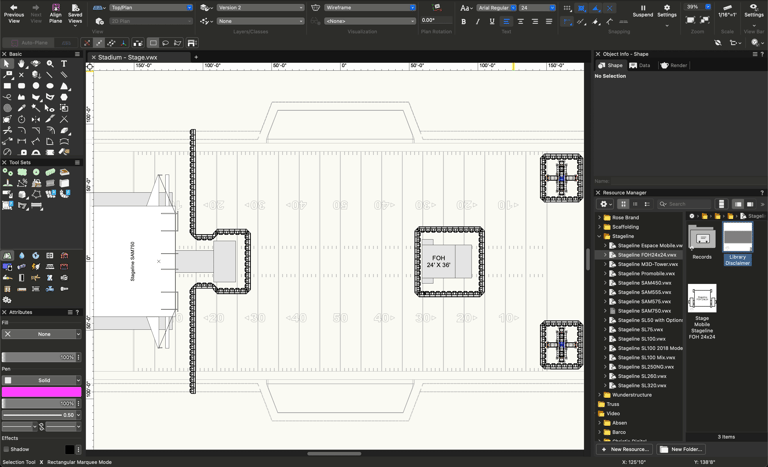Open the None class dropdown
The image size is (768, 467).
coord(261,21)
